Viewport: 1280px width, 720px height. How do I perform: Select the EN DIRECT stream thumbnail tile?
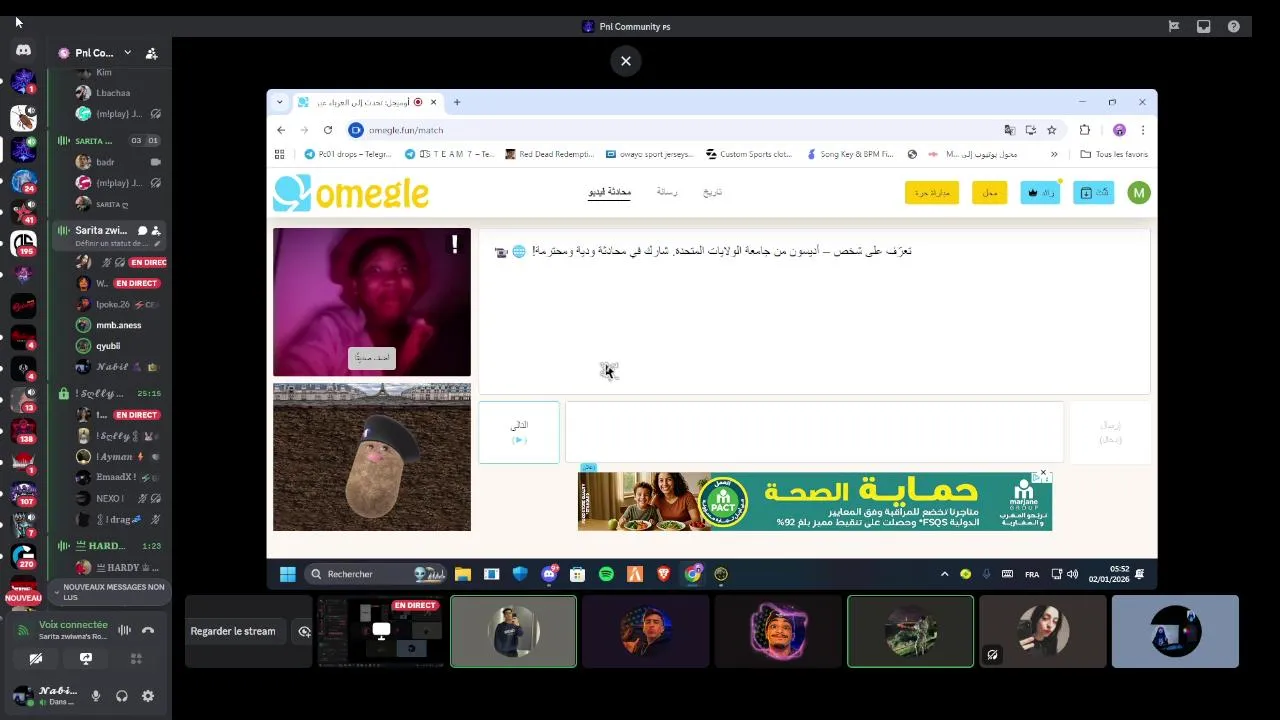tap(381, 631)
